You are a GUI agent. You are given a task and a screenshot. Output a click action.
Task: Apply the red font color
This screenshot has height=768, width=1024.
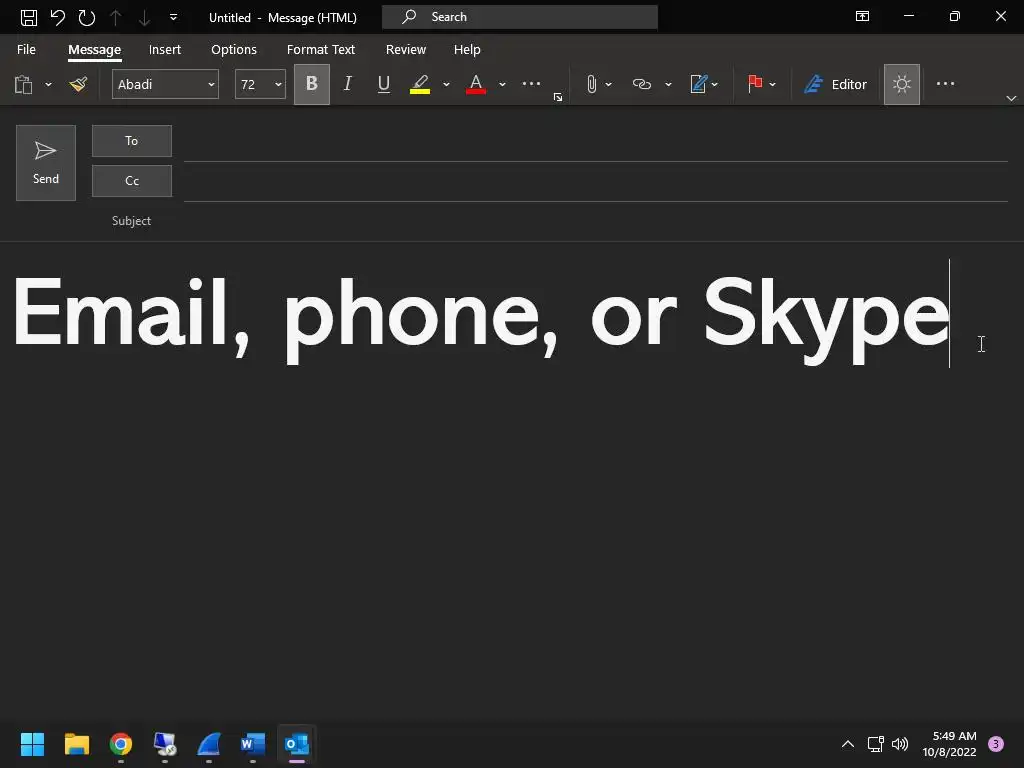[x=475, y=84]
